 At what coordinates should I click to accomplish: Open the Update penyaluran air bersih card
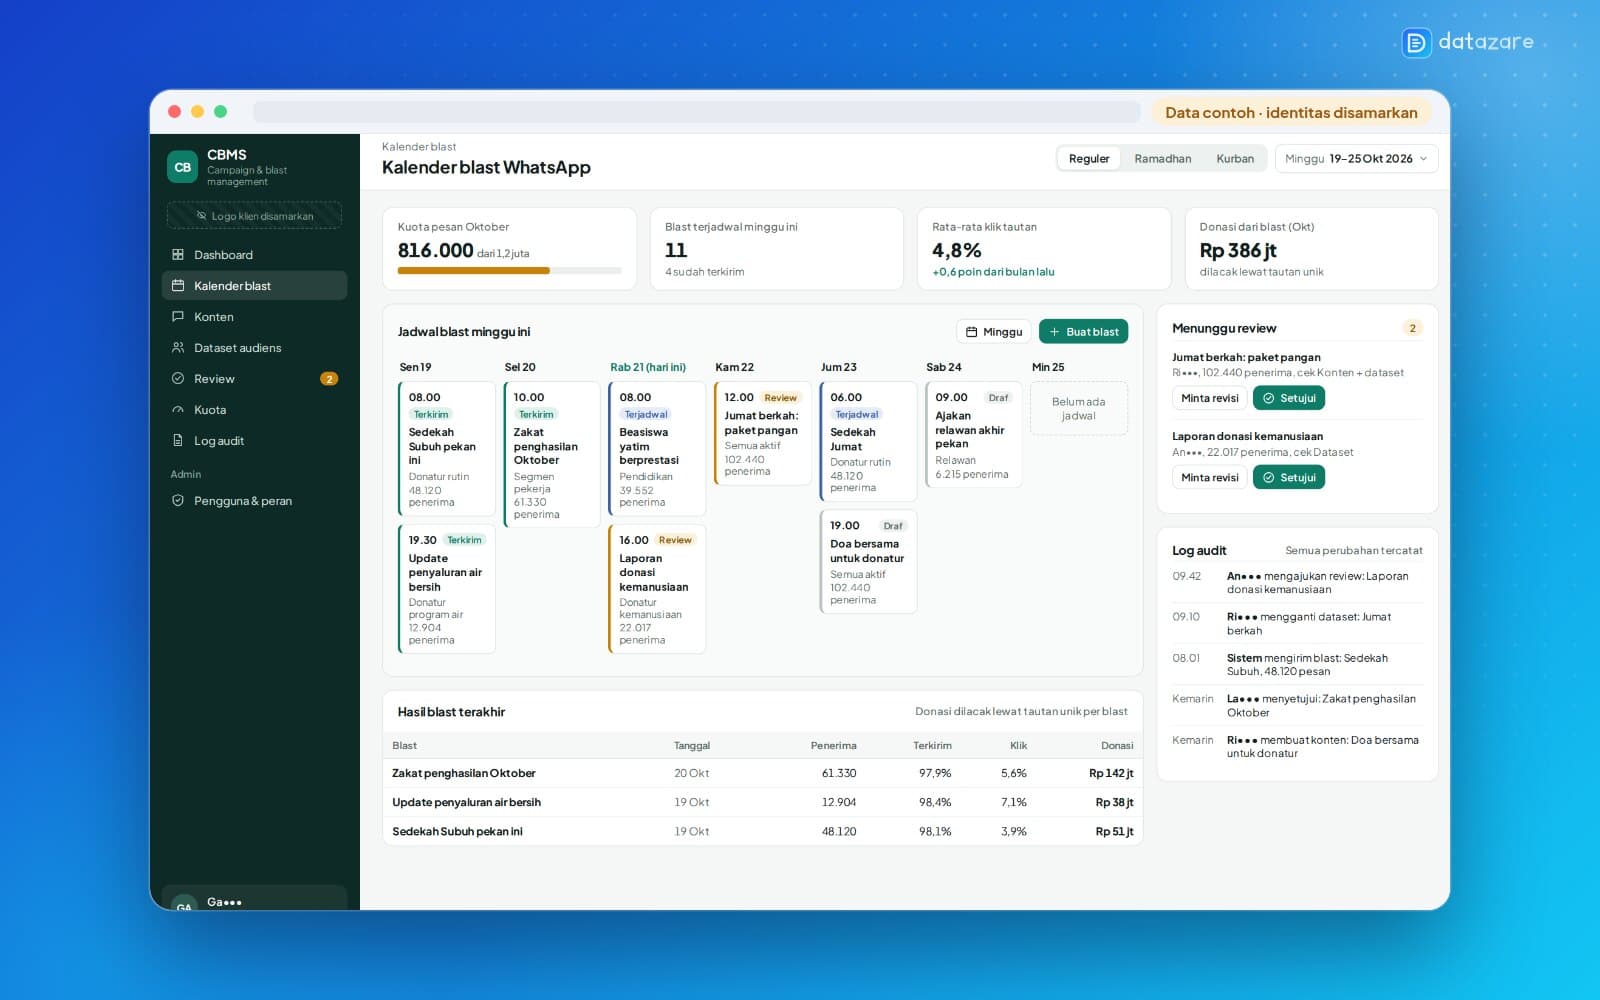(446, 589)
